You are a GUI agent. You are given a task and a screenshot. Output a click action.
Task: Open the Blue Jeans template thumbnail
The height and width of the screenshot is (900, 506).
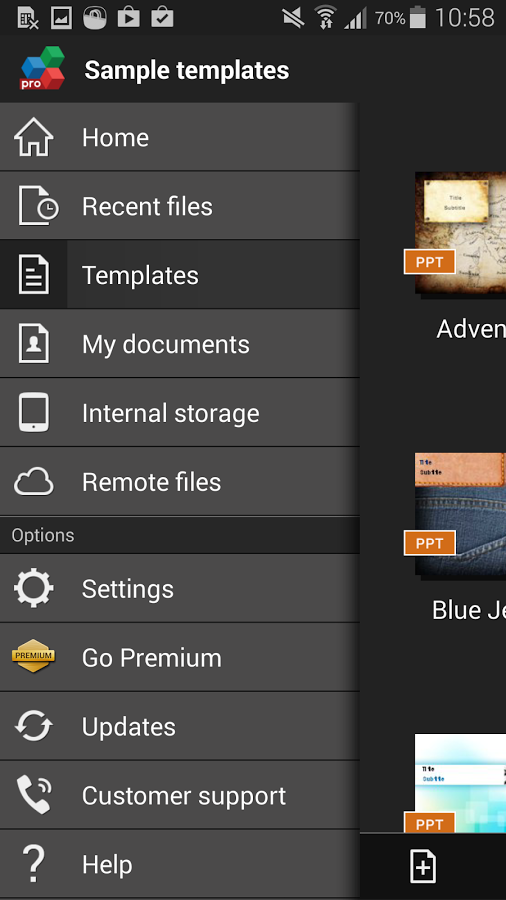click(460, 514)
